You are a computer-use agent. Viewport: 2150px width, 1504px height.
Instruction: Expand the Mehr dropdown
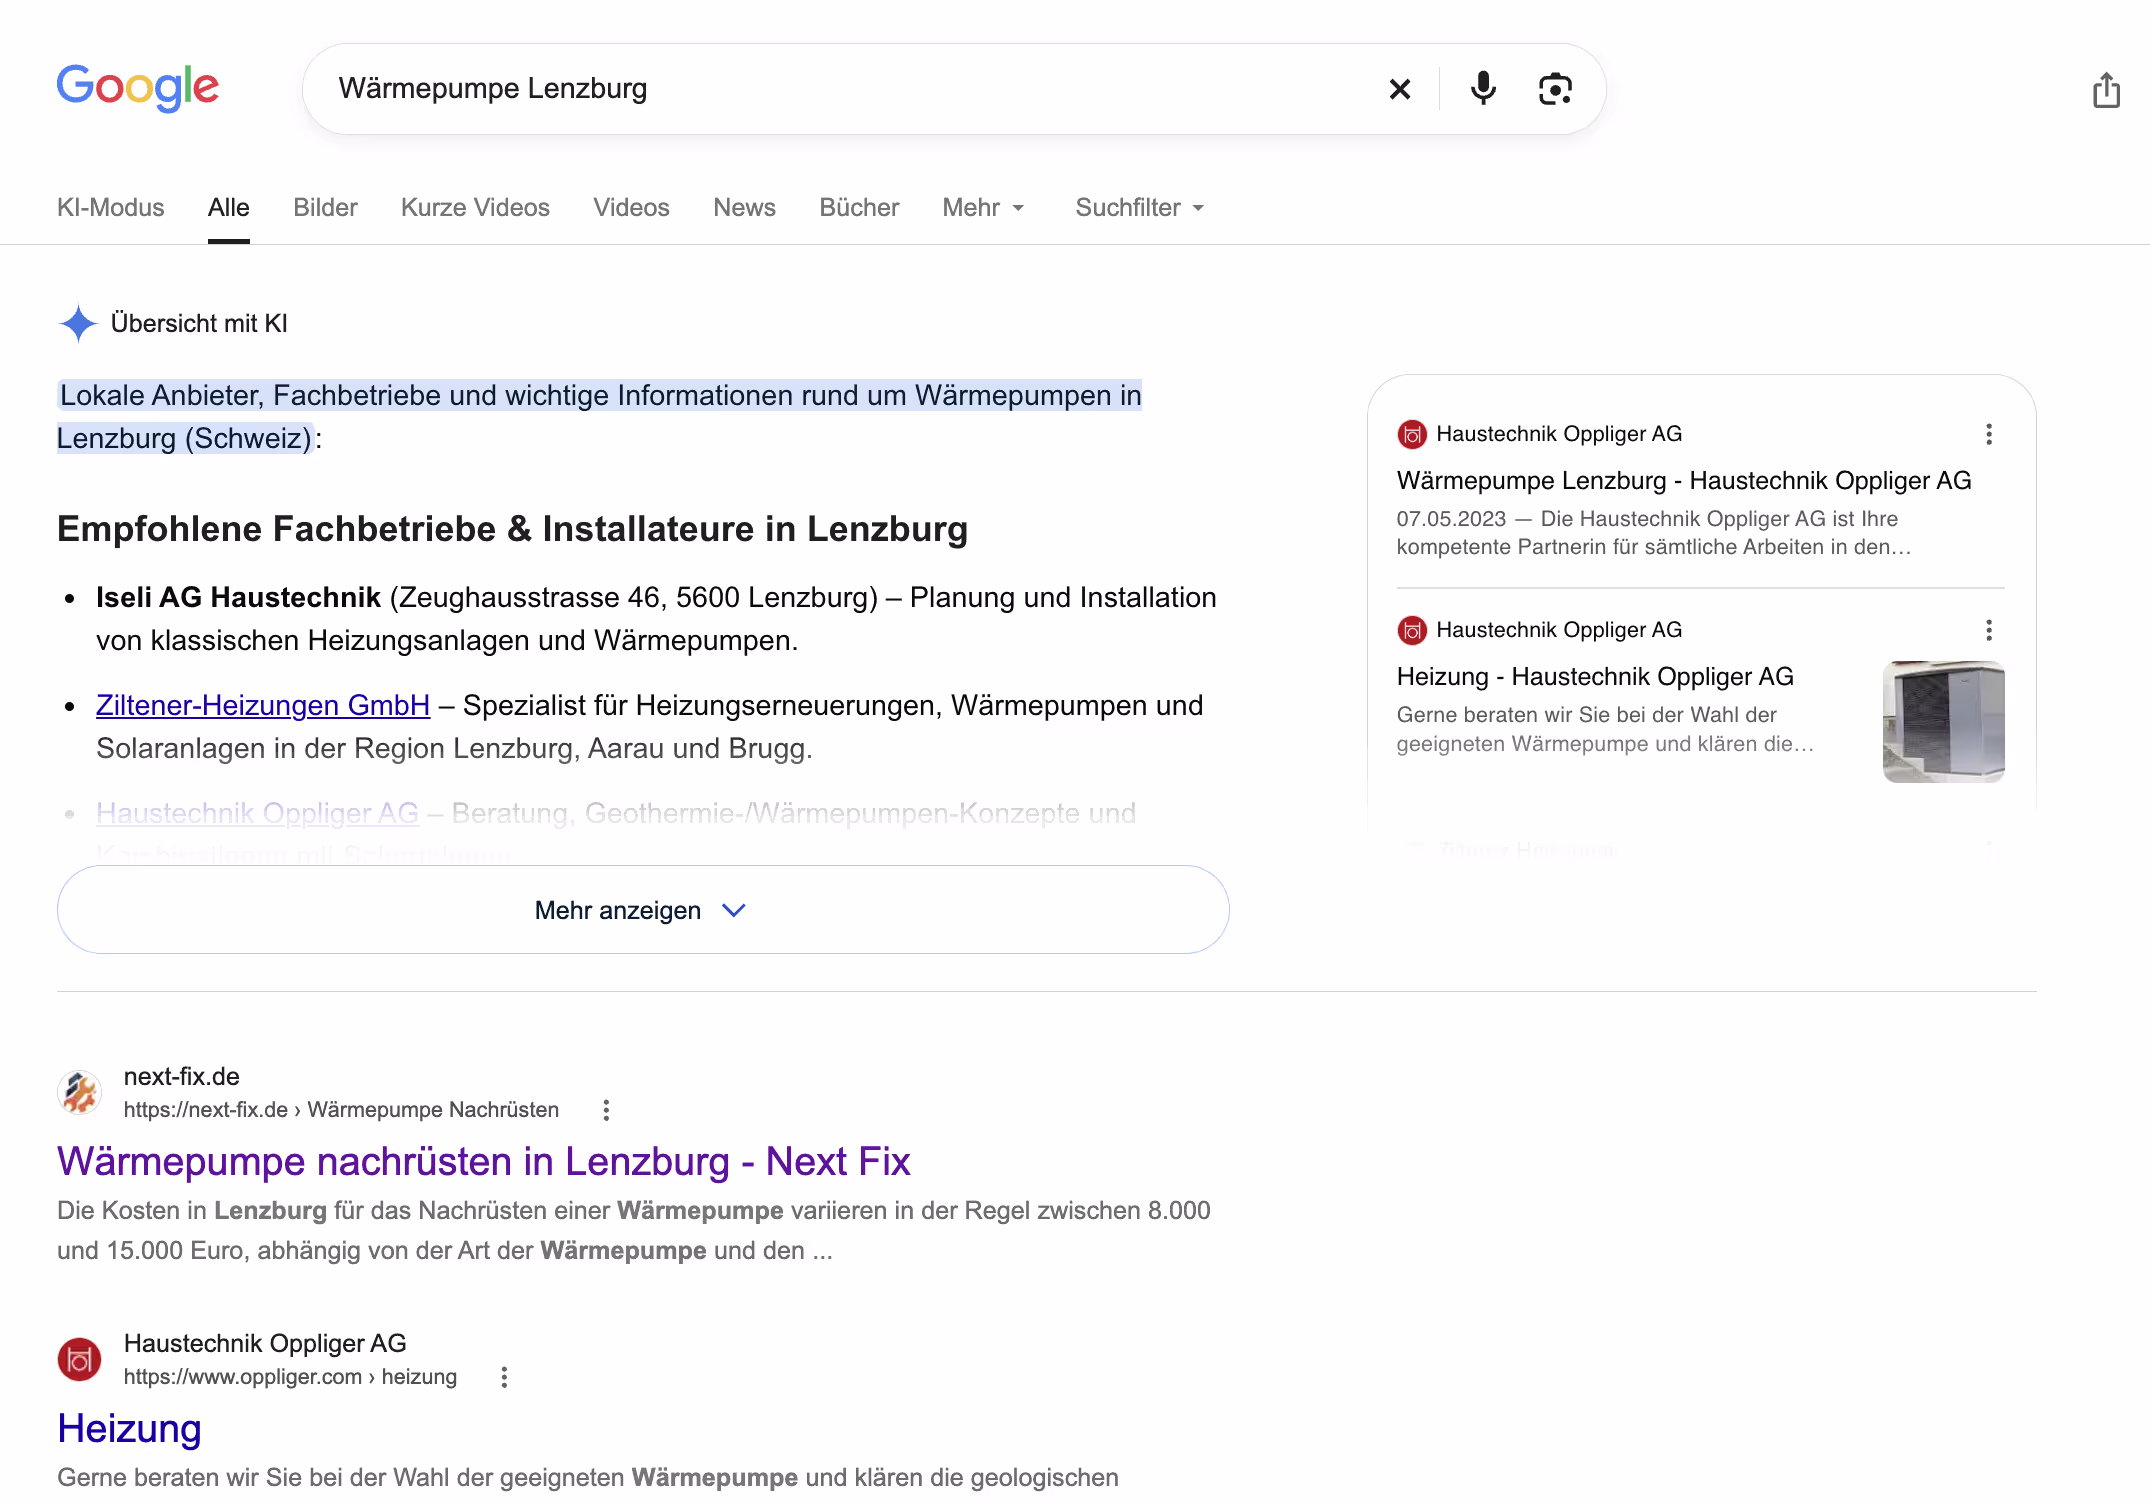[984, 207]
